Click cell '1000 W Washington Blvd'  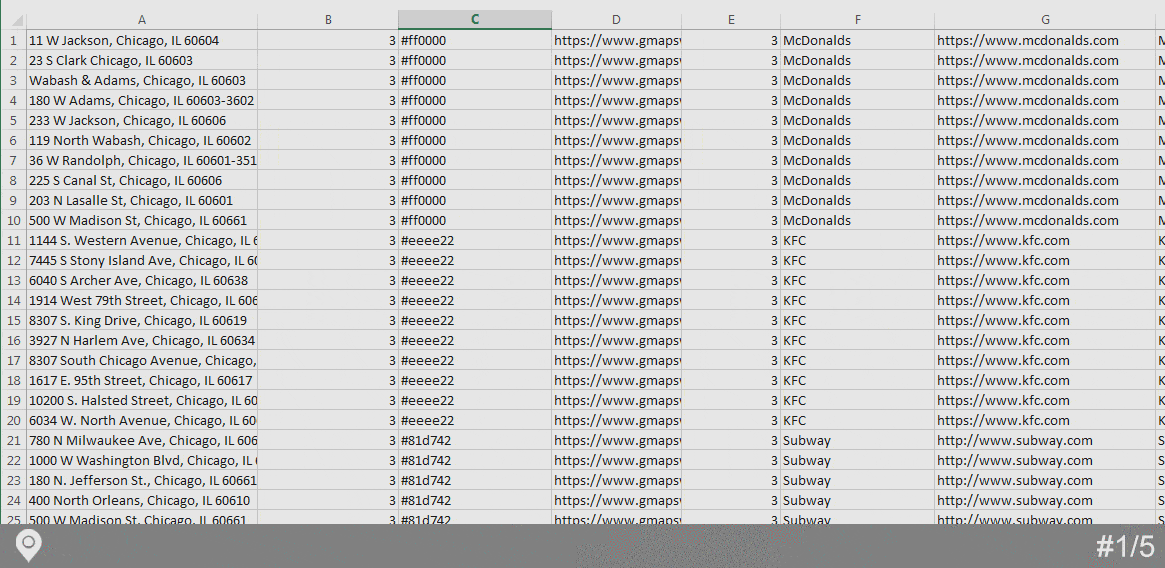point(142,460)
